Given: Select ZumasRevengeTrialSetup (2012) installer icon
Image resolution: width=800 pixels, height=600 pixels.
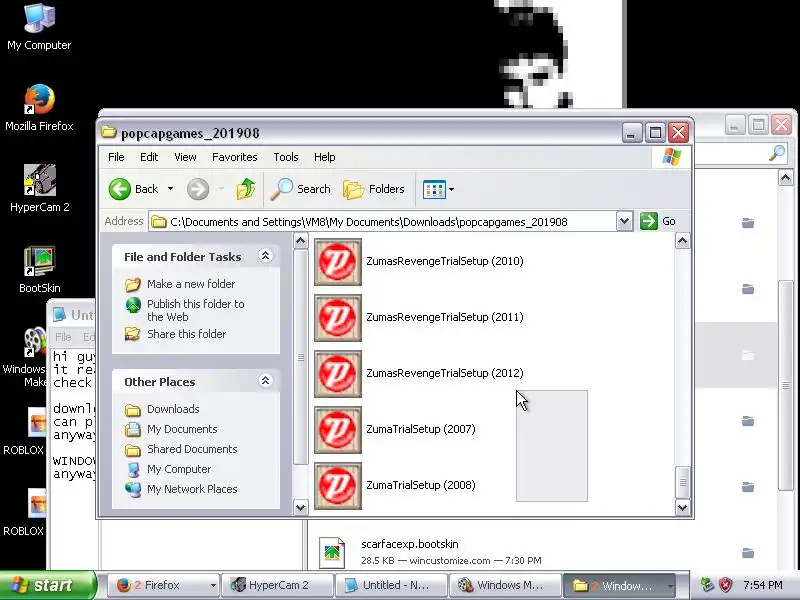Looking at the screenshot, I should click(338, 374).
